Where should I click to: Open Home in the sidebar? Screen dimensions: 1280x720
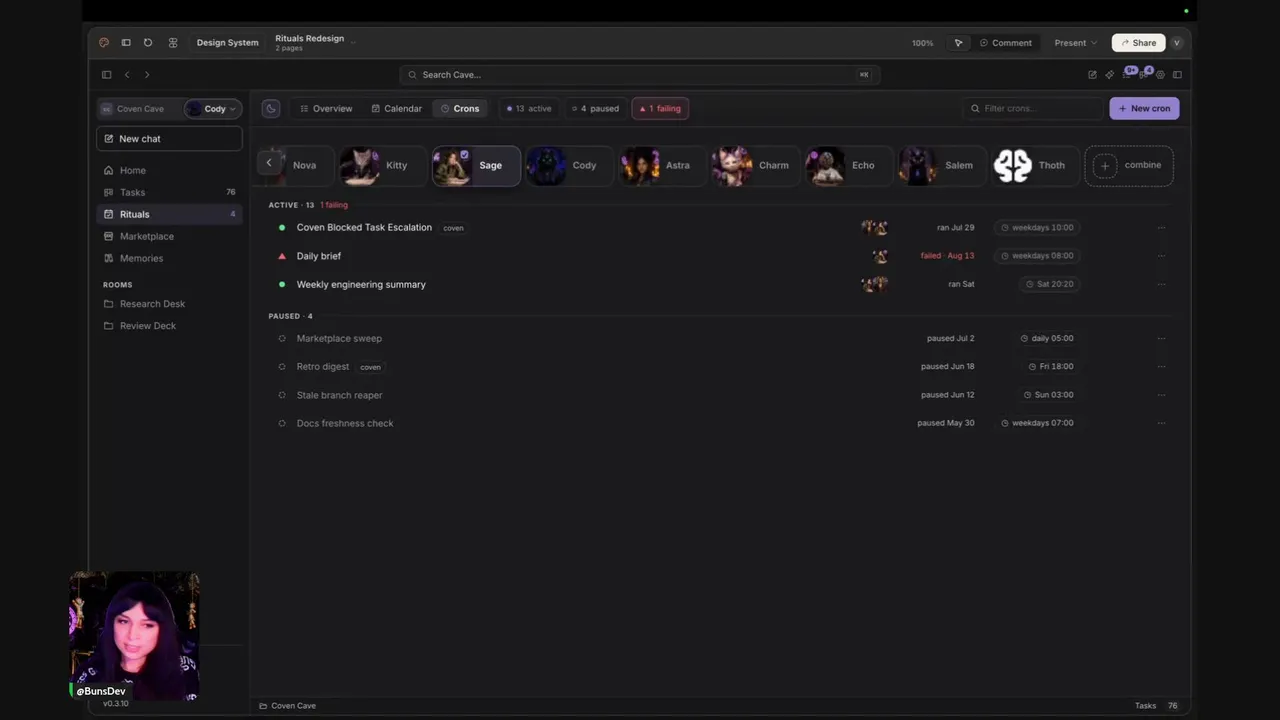click(169, 170)
